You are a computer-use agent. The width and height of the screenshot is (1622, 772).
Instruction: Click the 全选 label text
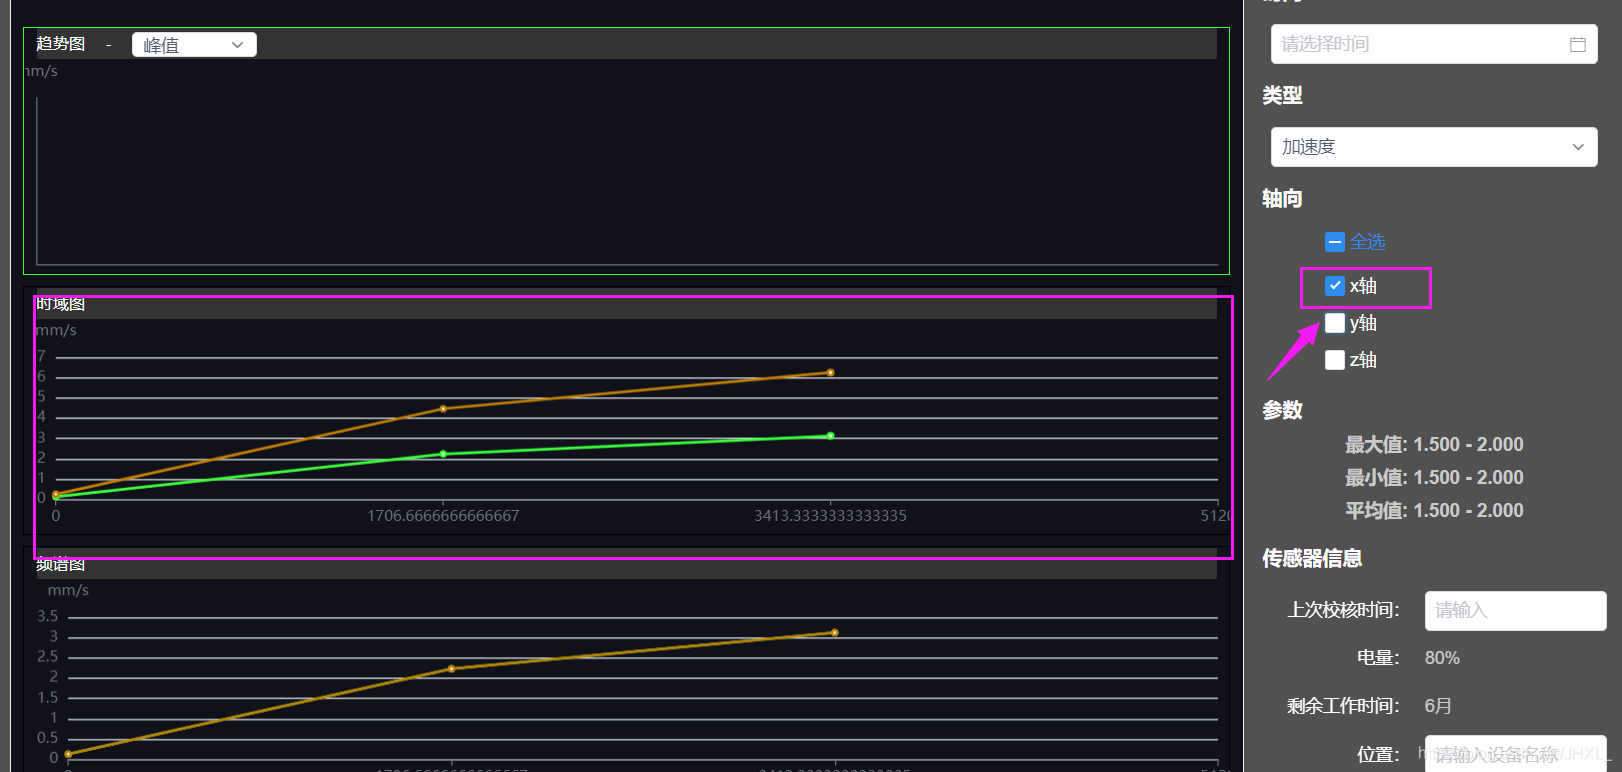point(1367,242)
